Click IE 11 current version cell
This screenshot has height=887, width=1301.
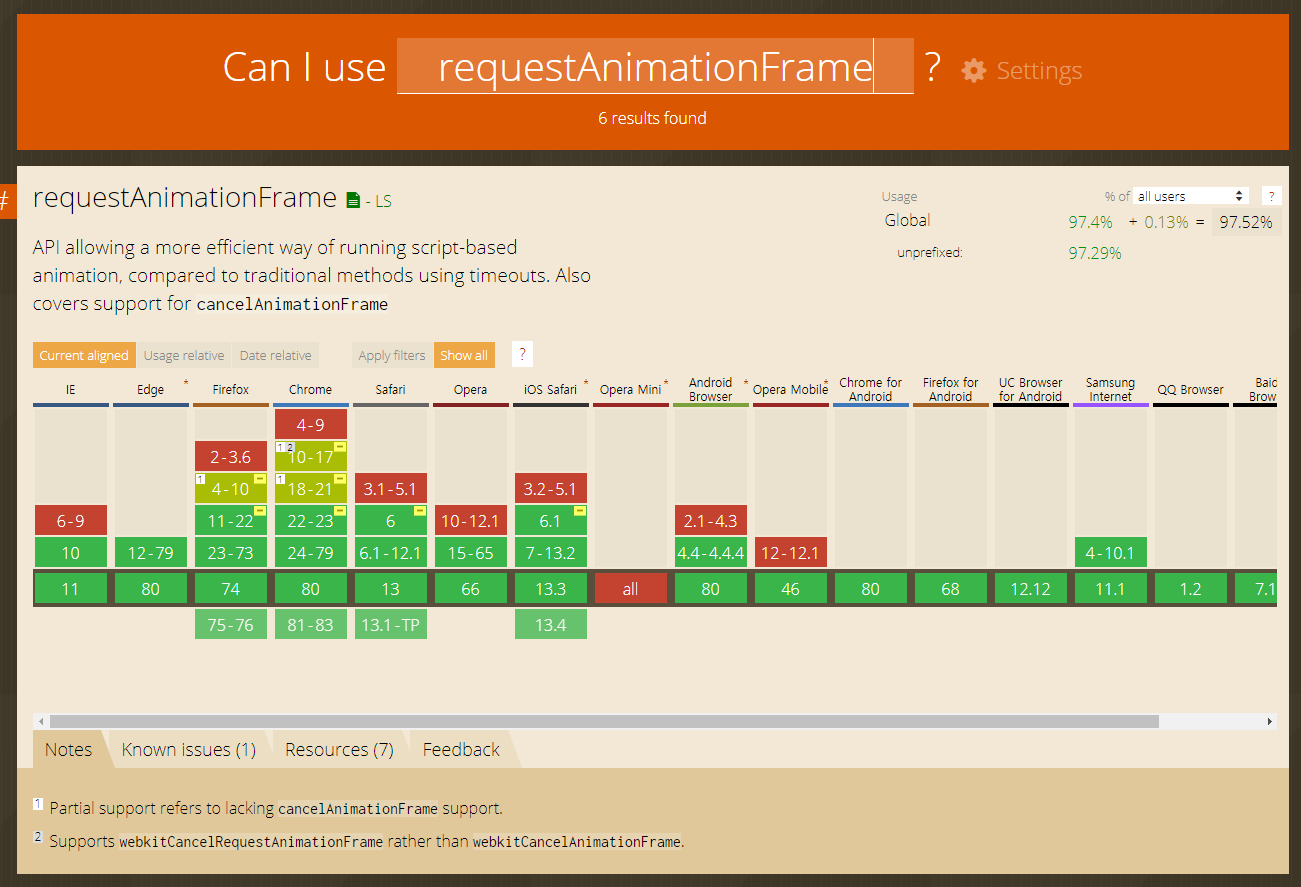[70, 589]
